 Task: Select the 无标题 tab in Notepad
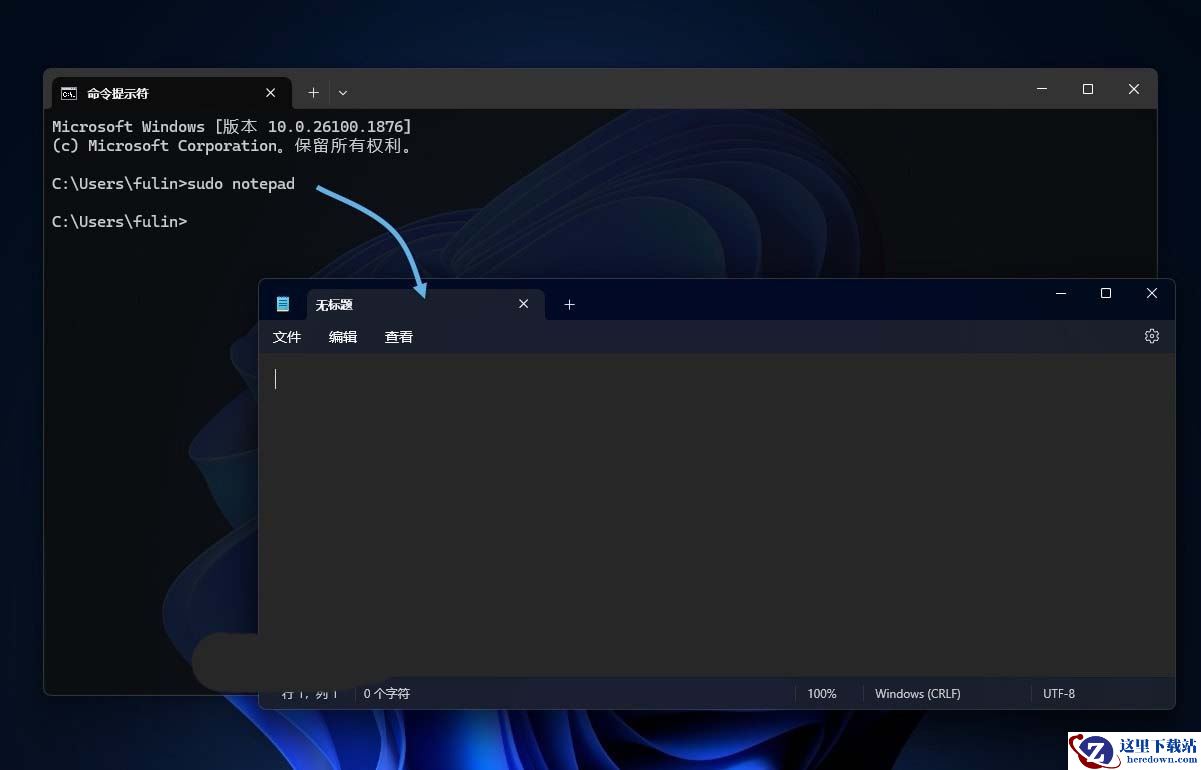tap(426, 304)
